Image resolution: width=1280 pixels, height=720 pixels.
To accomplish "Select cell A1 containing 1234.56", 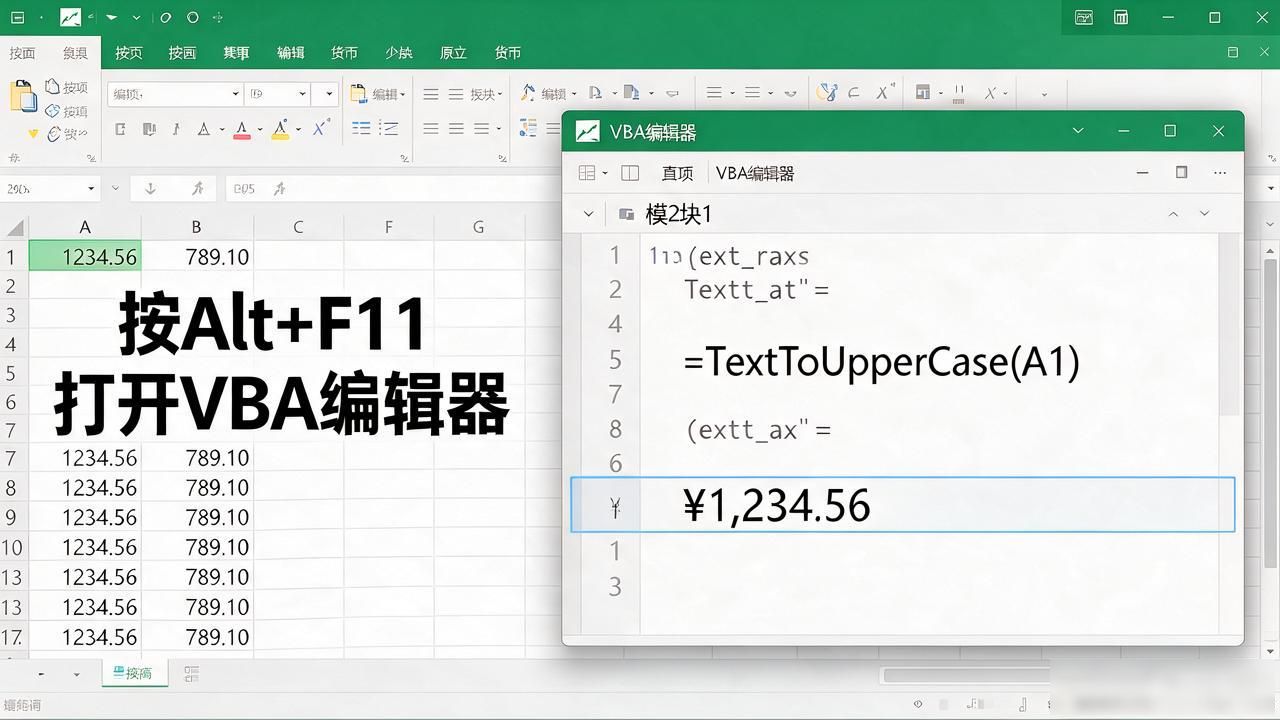I will click(85, 256).
